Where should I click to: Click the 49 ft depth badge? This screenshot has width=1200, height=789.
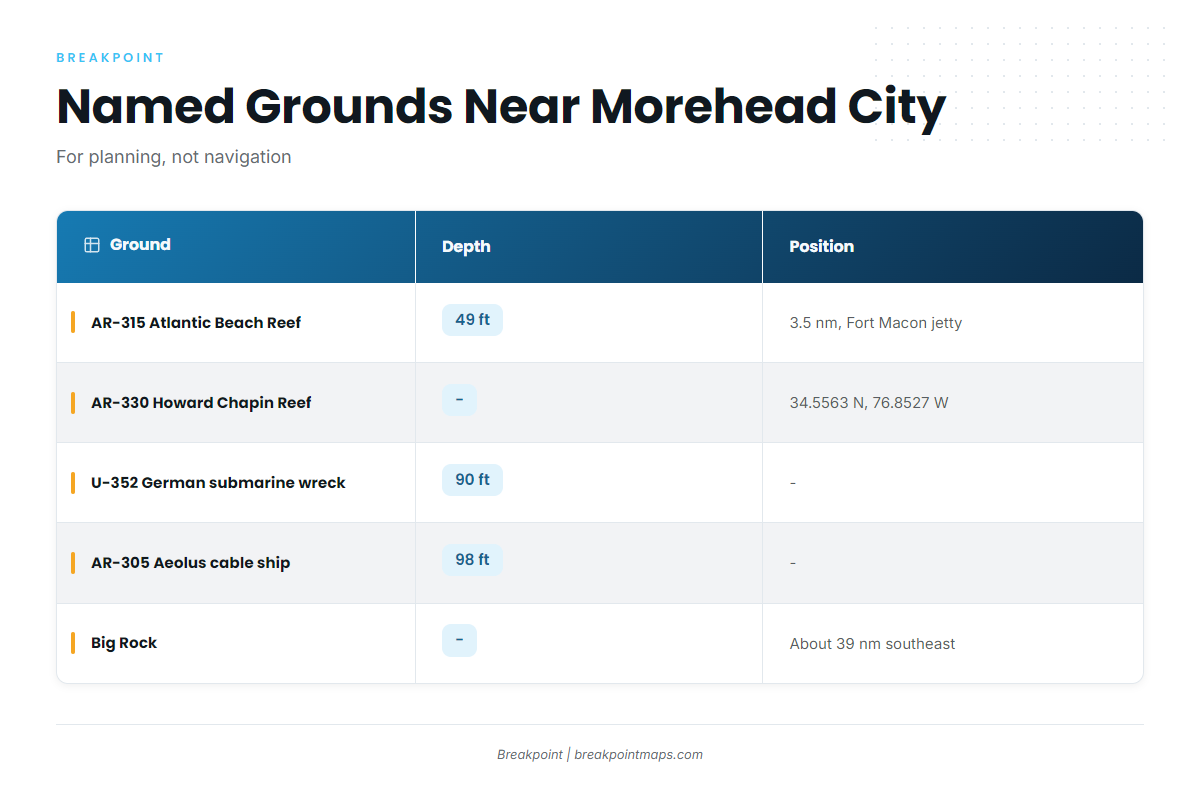[x=472, y=320]
